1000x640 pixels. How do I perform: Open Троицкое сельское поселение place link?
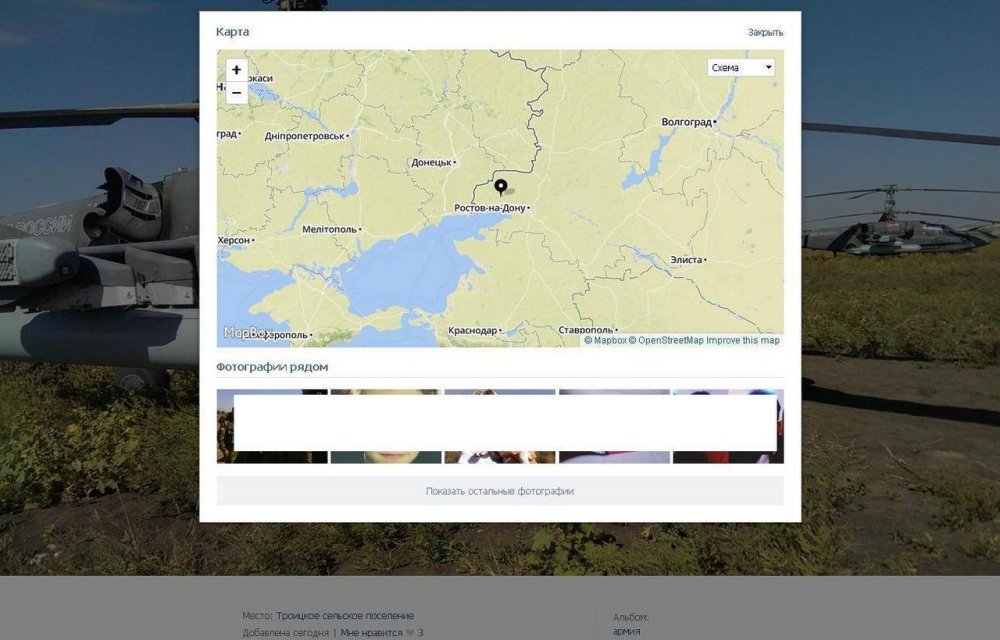tap(345, 616)
